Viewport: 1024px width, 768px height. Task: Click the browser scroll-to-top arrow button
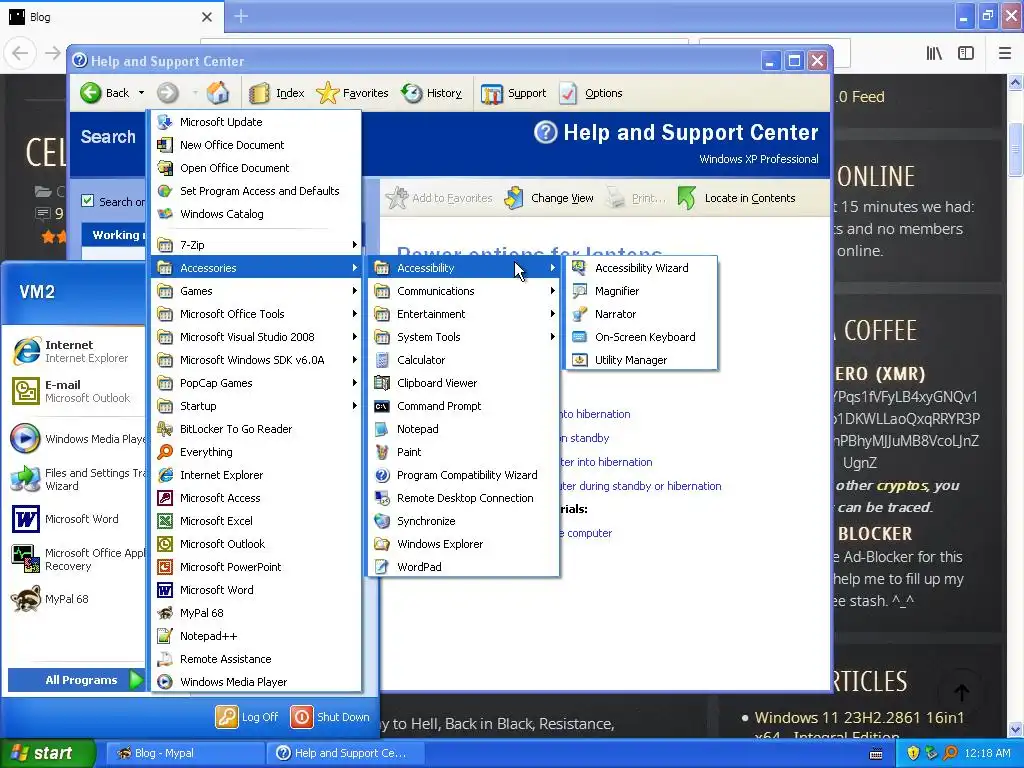point(961,692)
